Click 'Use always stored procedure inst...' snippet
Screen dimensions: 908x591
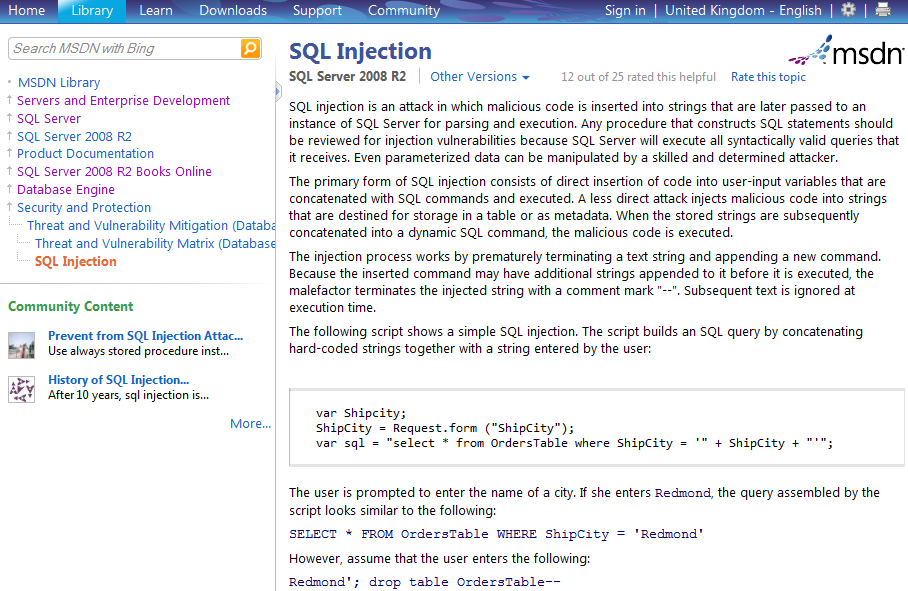[138, 351]
